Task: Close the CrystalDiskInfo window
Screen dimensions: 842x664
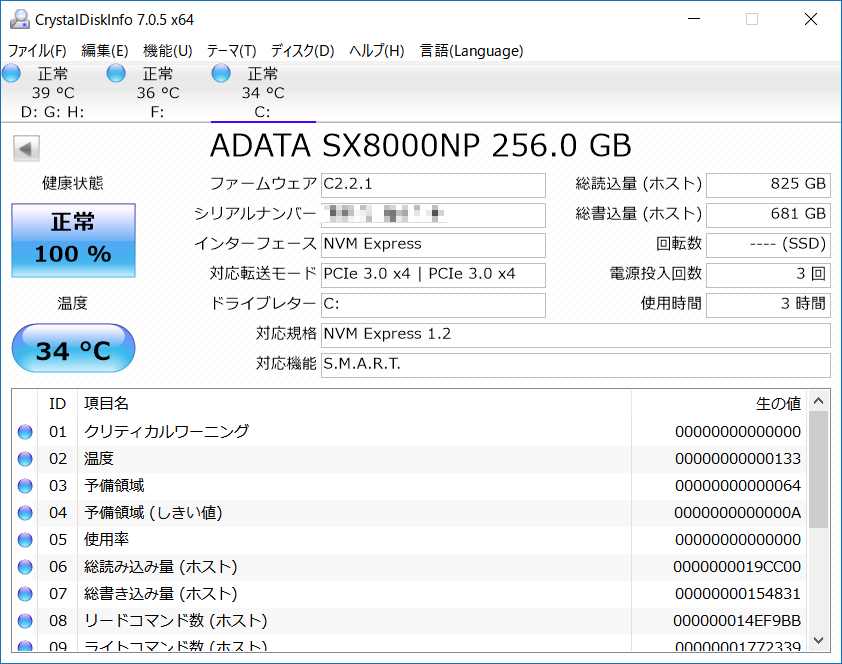Action: 811,19
